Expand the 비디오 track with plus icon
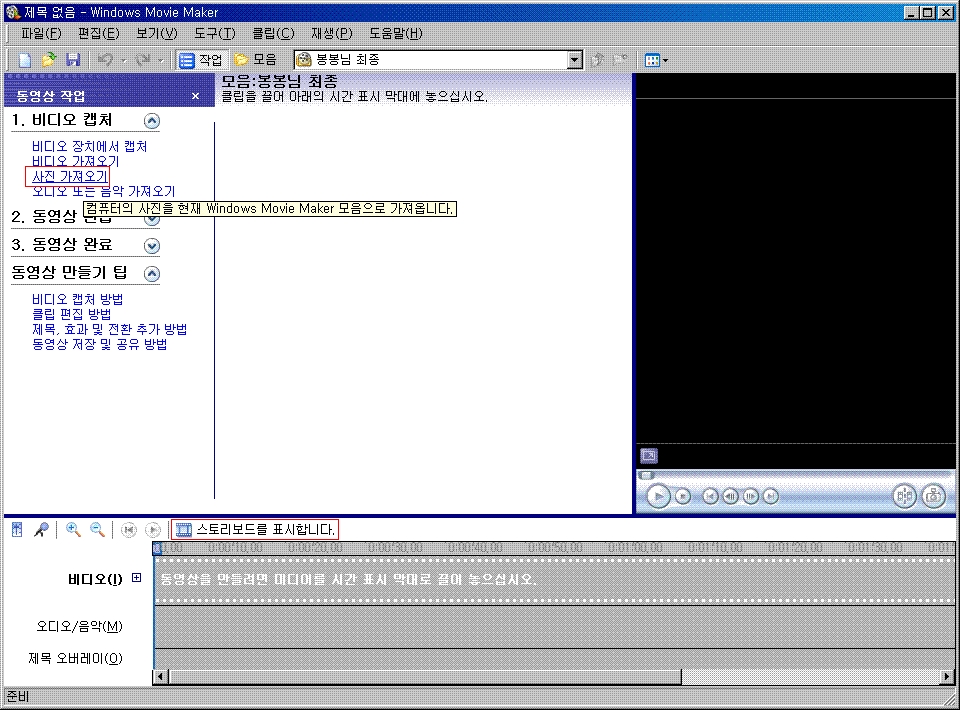 [137, 578]
